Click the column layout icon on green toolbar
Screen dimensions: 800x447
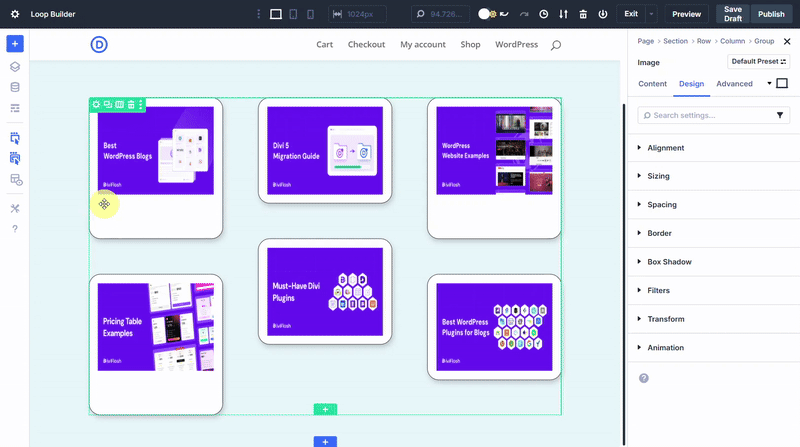[x=119, y=105]
